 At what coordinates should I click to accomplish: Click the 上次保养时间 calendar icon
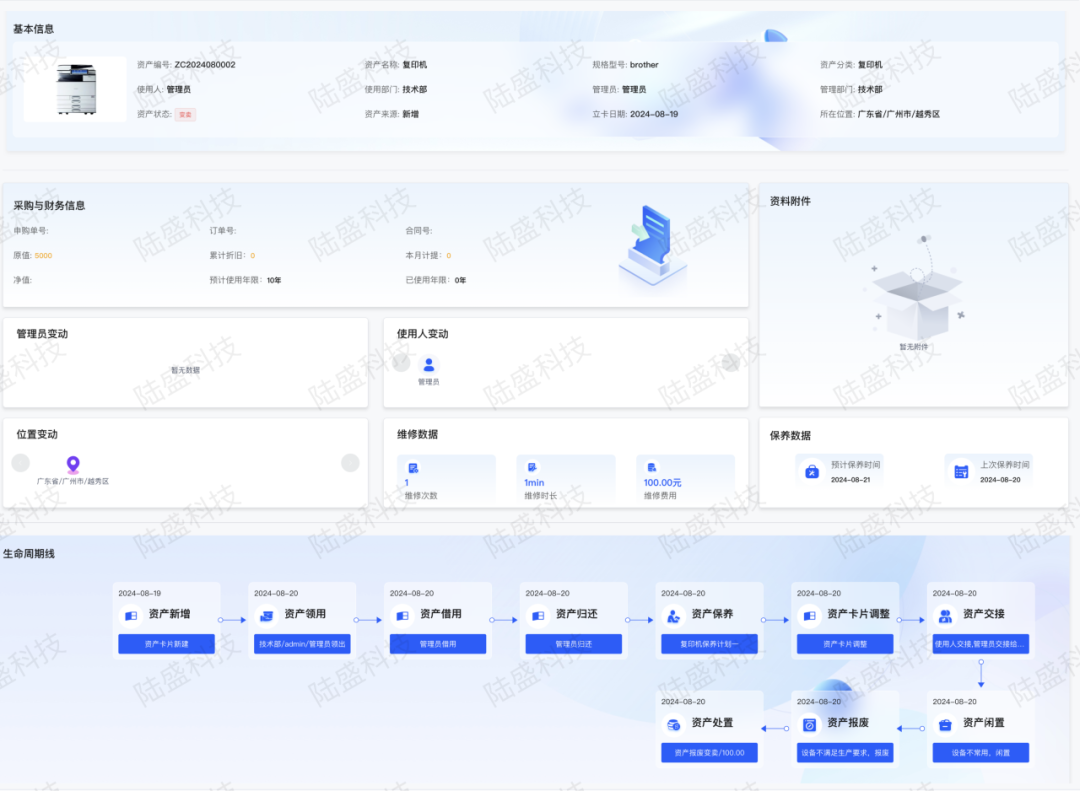click(x=961, y=471)
